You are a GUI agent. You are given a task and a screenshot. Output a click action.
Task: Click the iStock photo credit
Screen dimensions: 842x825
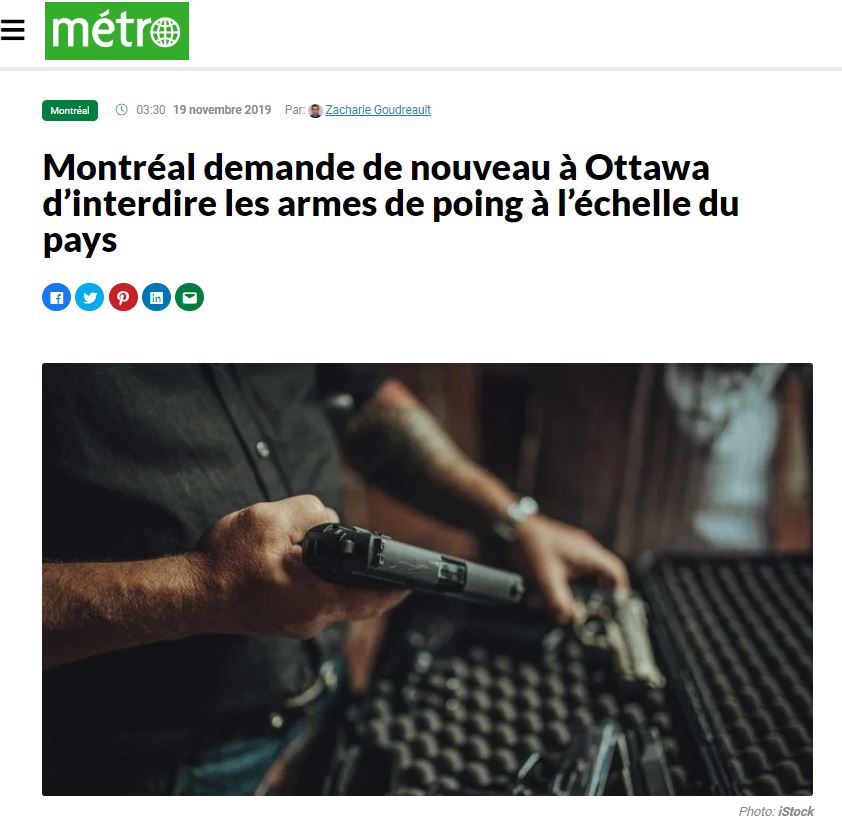pyautogui.click(x=796, y=811)
